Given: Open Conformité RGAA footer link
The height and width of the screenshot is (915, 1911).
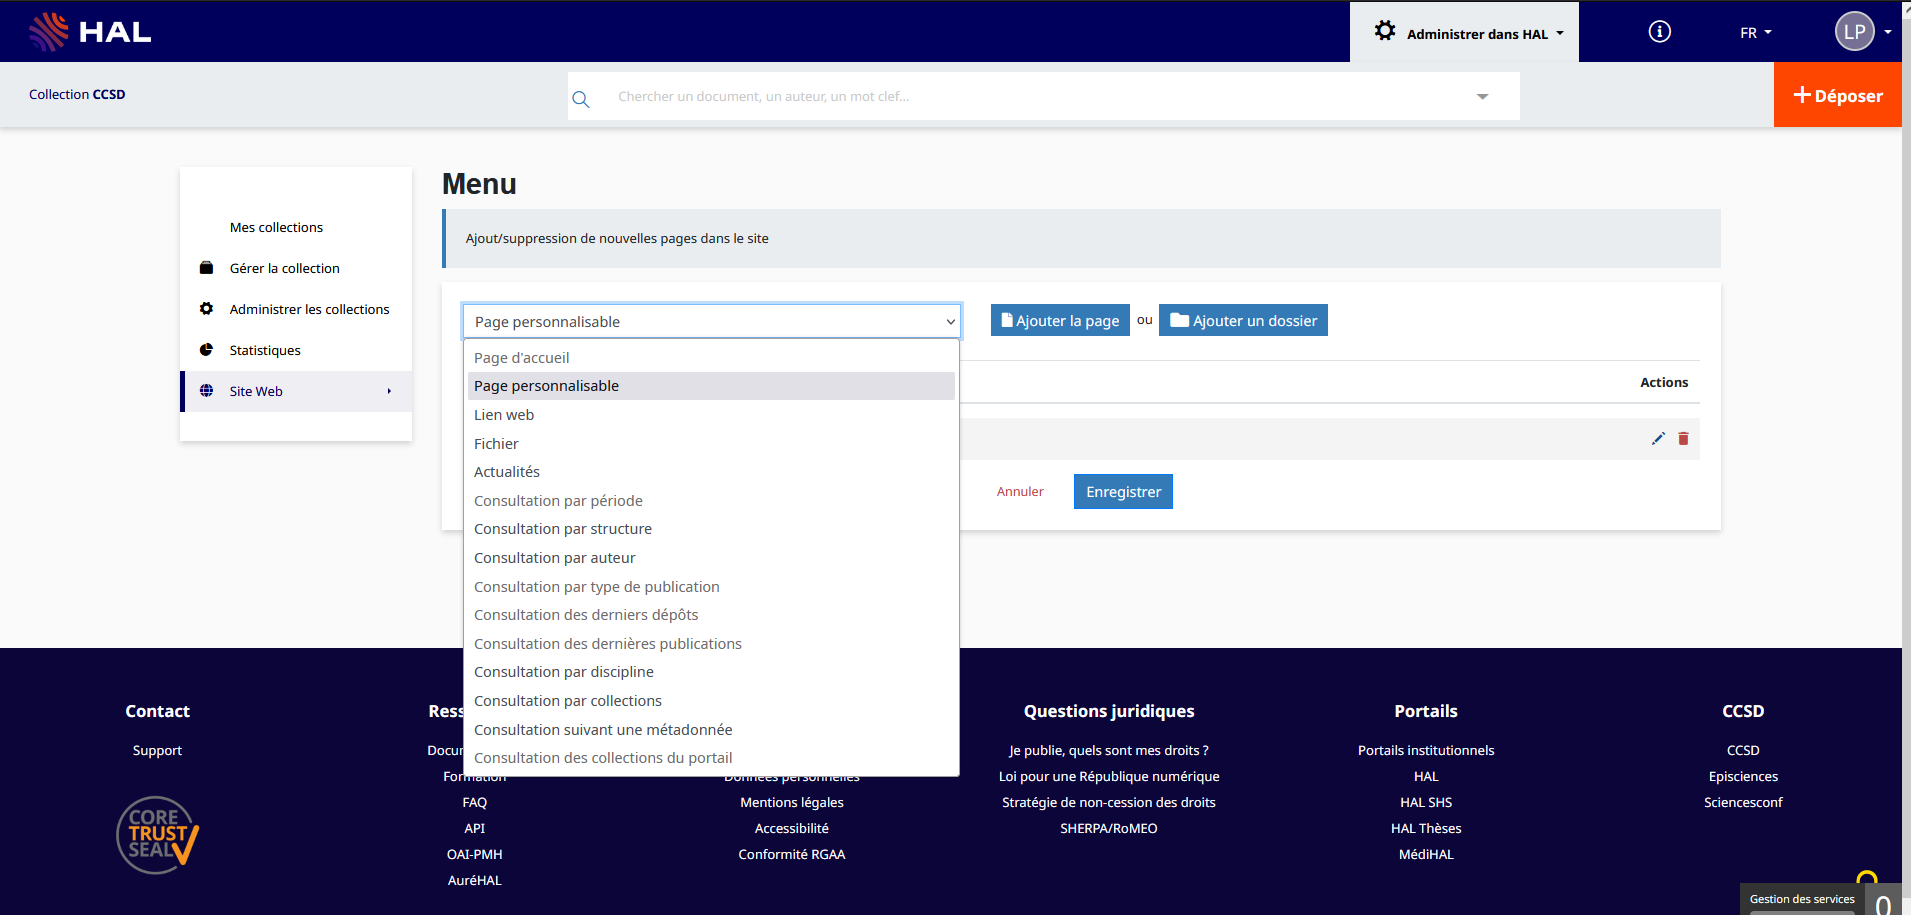Looking at the screenshot, I should [792, 854].
